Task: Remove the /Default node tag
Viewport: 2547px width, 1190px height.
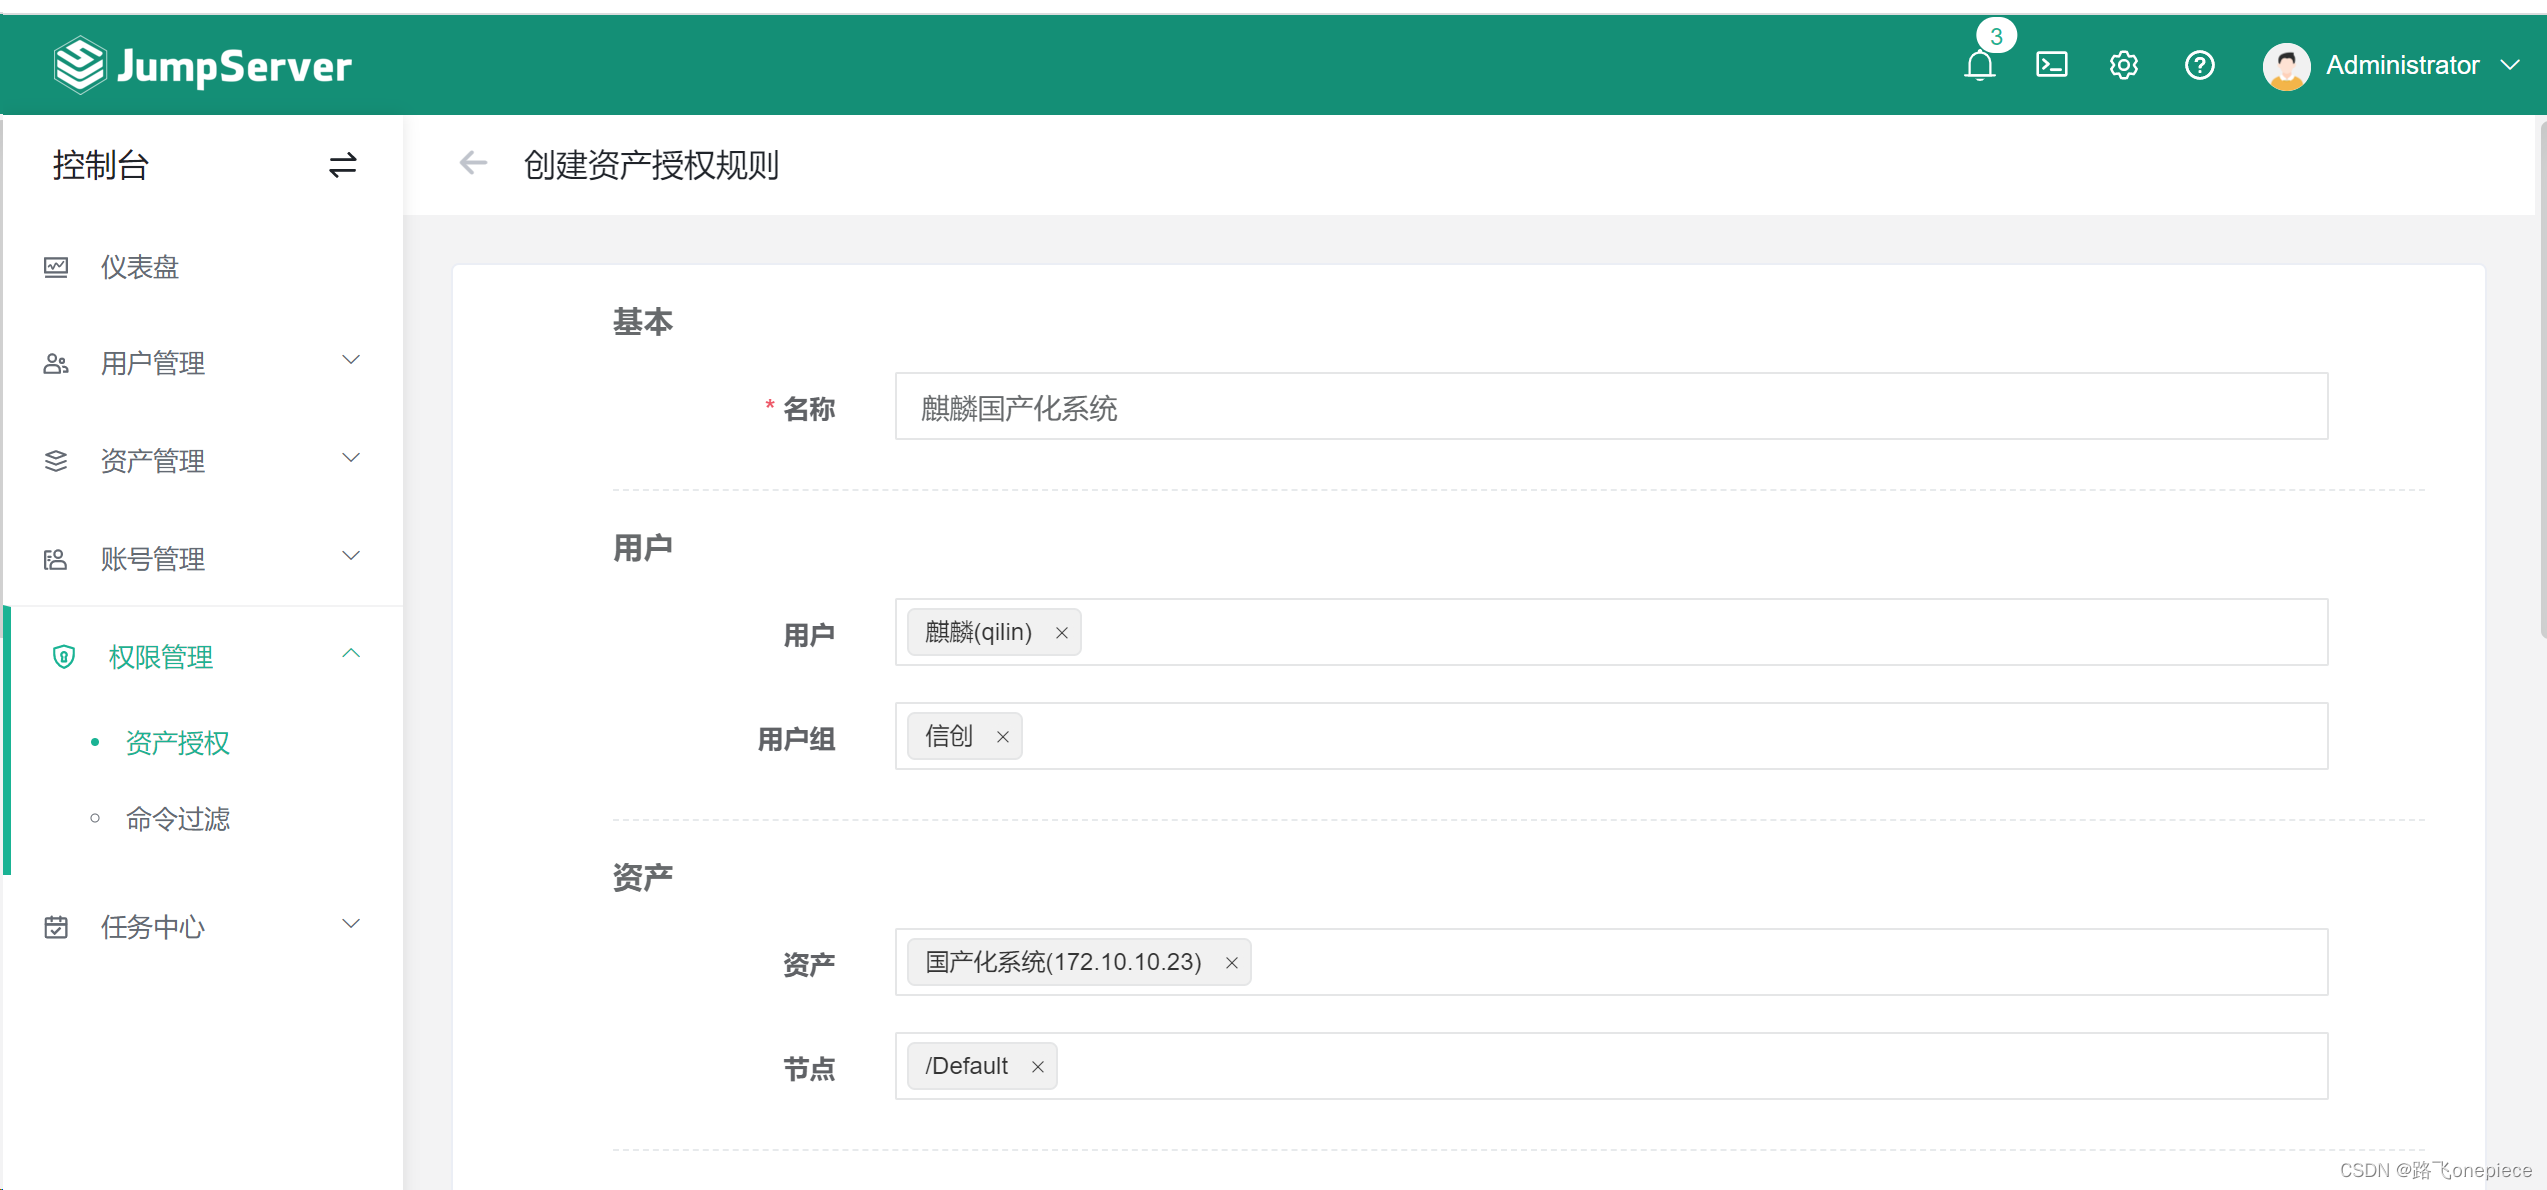Action: coord(1038,1067)
